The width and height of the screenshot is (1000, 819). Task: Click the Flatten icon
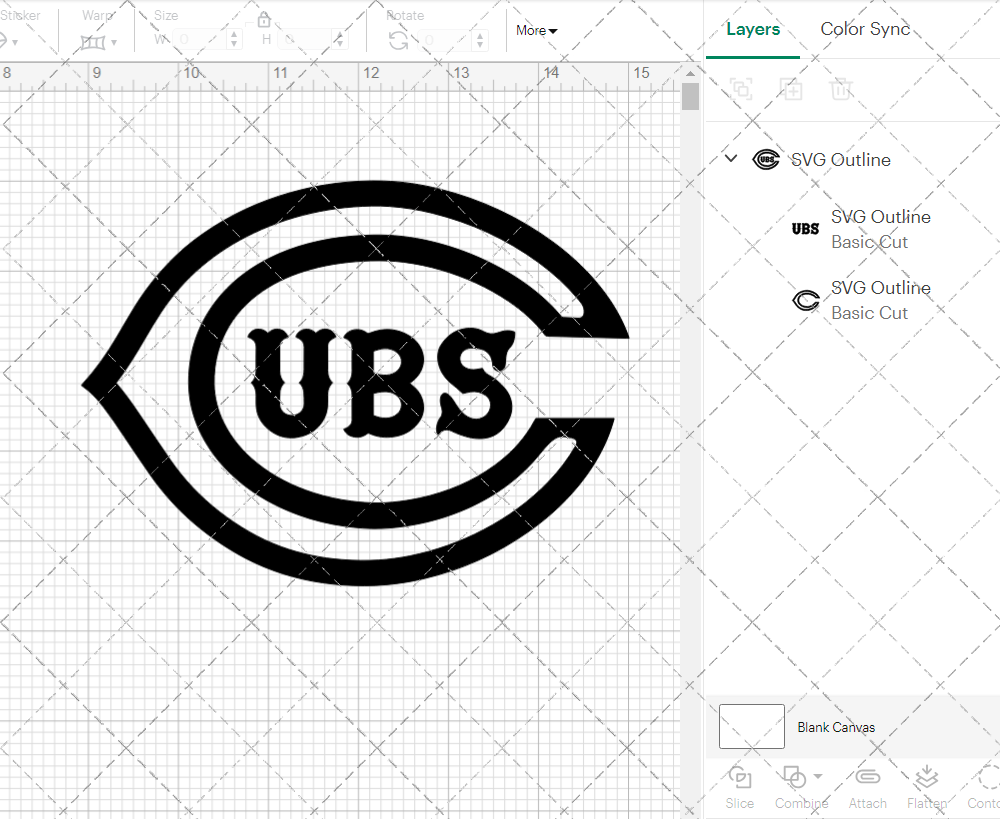[926, 777]
